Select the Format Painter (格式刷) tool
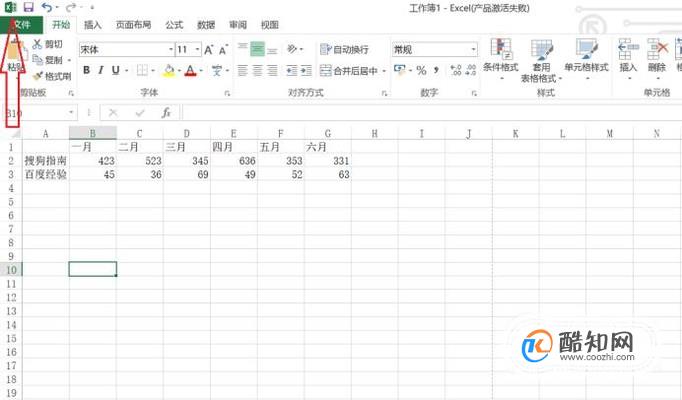Image resolution: width=682 pixels, height=400 pixels. 52,76
